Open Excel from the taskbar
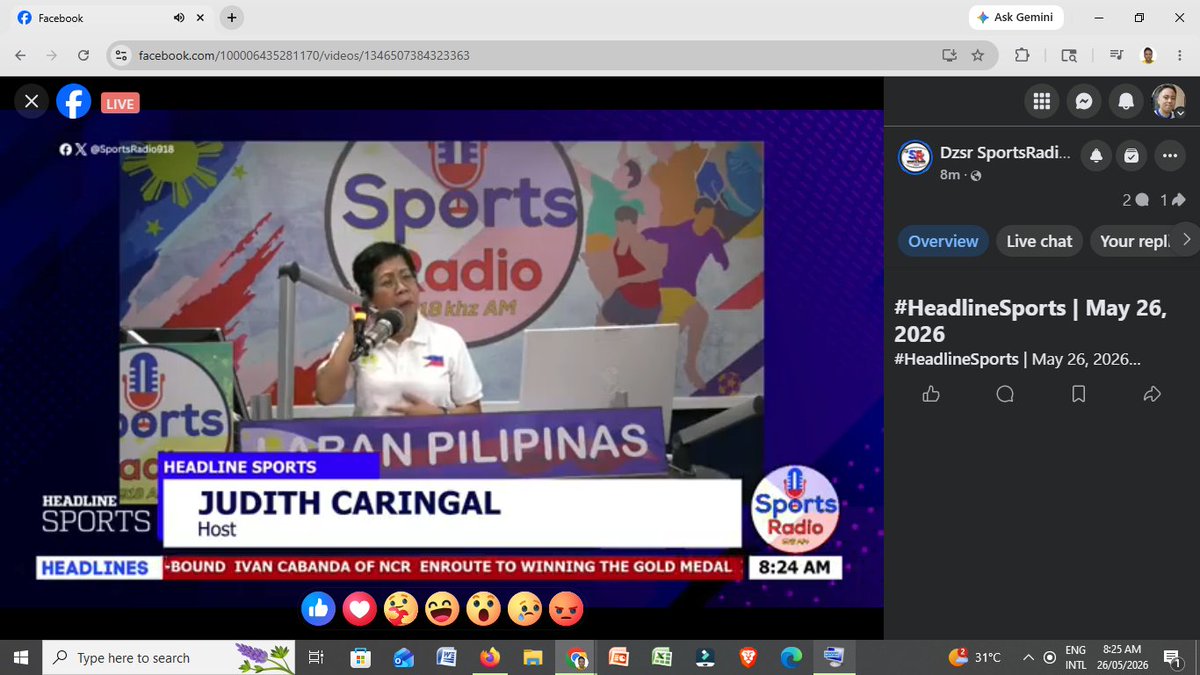 point(662,657)
